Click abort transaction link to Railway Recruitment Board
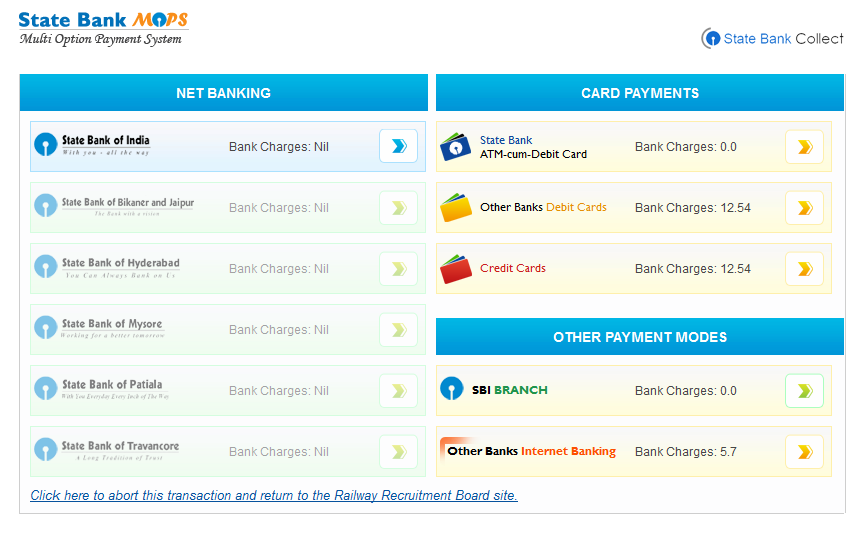This screenshot has height=534, width=866. click(x=274, y=496)
